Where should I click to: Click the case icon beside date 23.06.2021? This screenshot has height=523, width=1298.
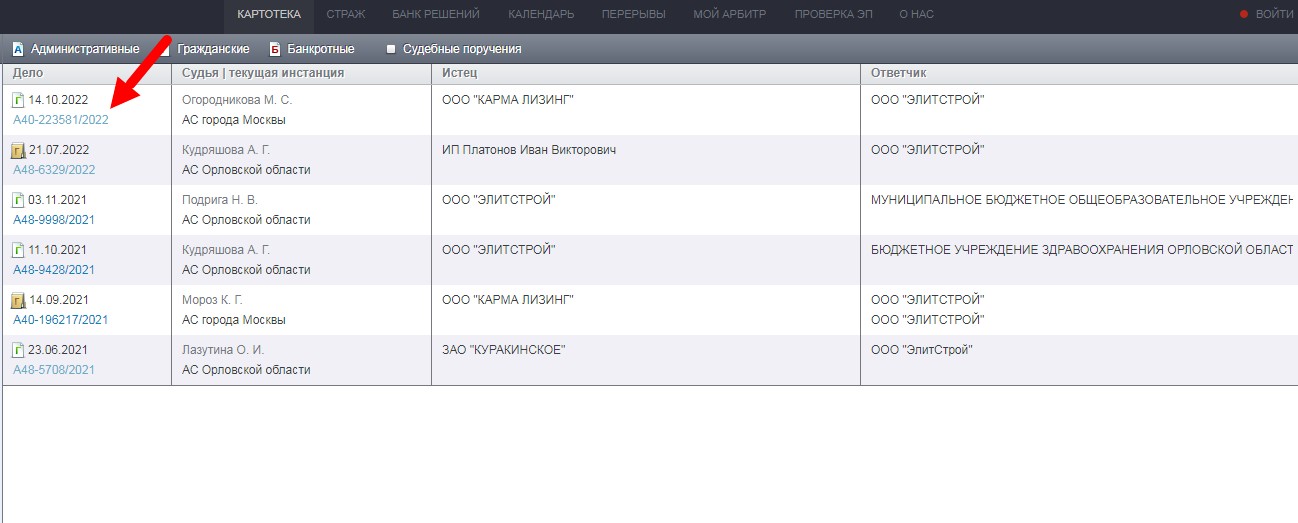[18, 350]
